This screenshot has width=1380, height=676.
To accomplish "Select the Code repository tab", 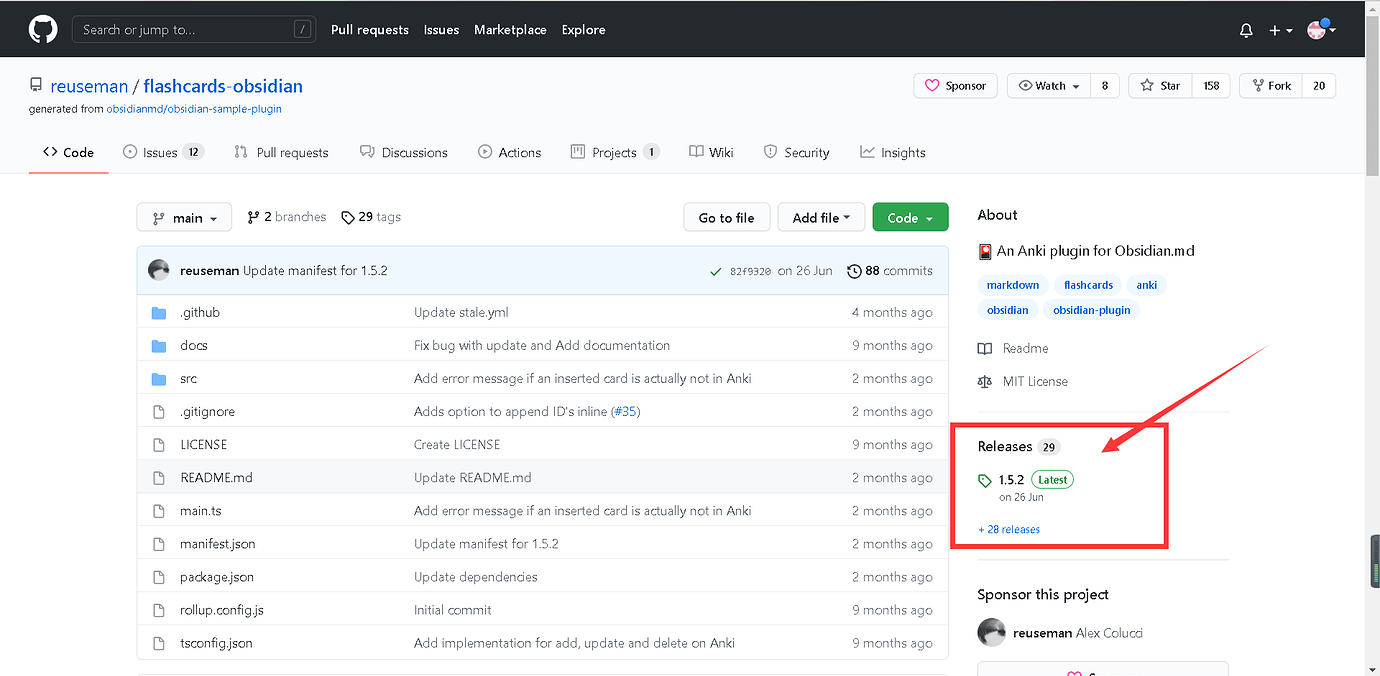I will tap(68, 153).
